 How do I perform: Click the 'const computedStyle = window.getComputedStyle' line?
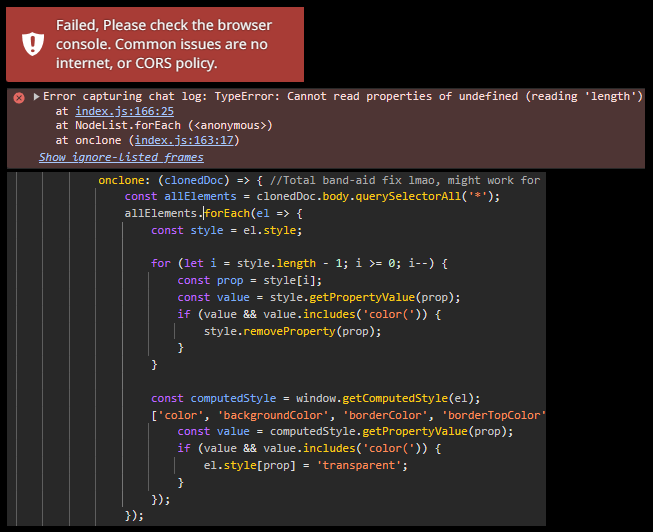tap(316, 398)
